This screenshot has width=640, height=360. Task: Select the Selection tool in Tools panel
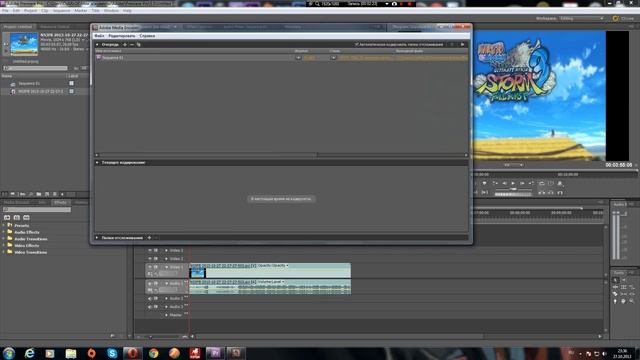pos(616,280)
